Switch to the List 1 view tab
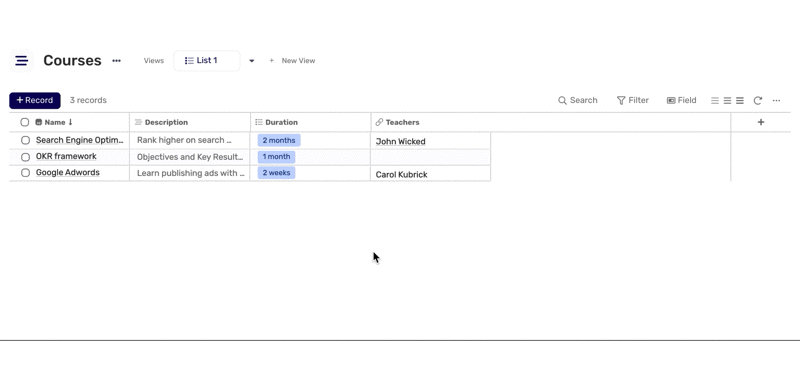The image size is (800, 385). [207, 61]
